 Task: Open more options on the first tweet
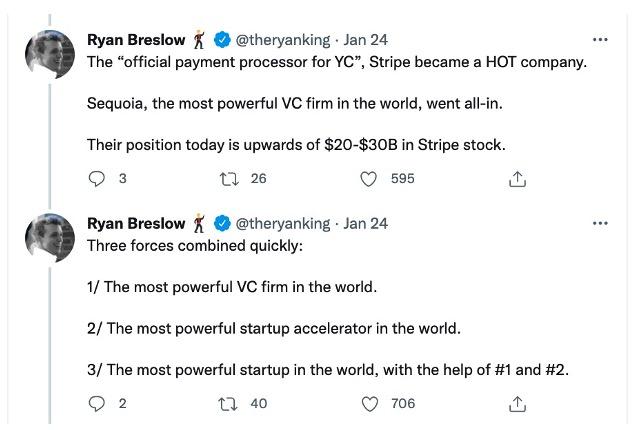tap(600, 40)
